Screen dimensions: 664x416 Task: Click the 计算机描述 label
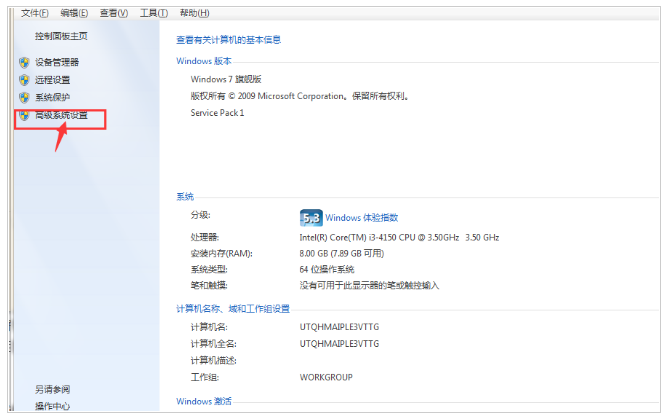point(213,361)
